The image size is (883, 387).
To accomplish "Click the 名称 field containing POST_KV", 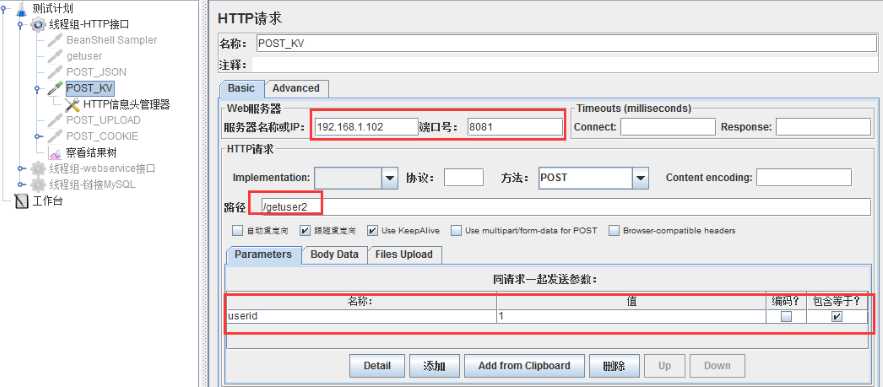I will click(x=566, y=43).
